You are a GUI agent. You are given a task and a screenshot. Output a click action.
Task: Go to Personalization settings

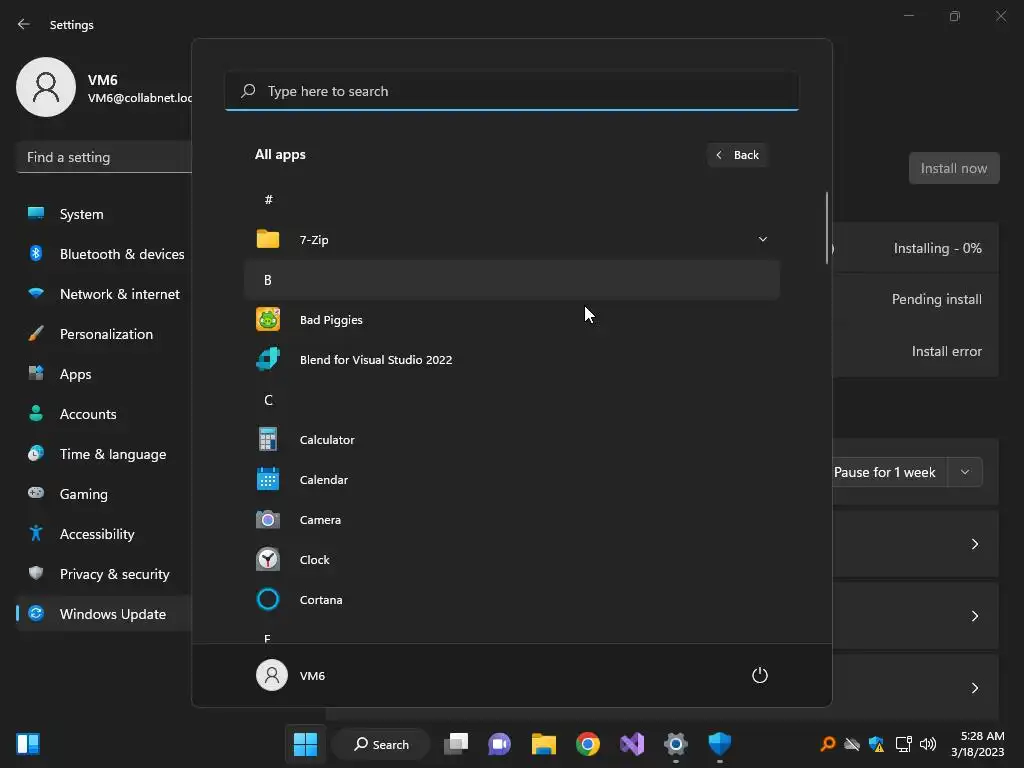104,334
